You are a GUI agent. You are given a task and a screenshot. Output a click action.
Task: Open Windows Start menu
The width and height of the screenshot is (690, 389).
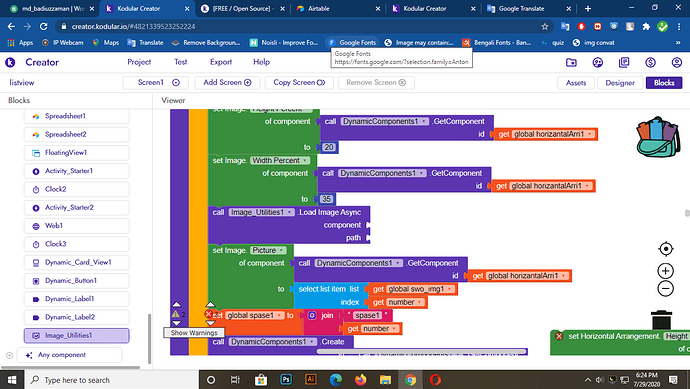[12, 379]
